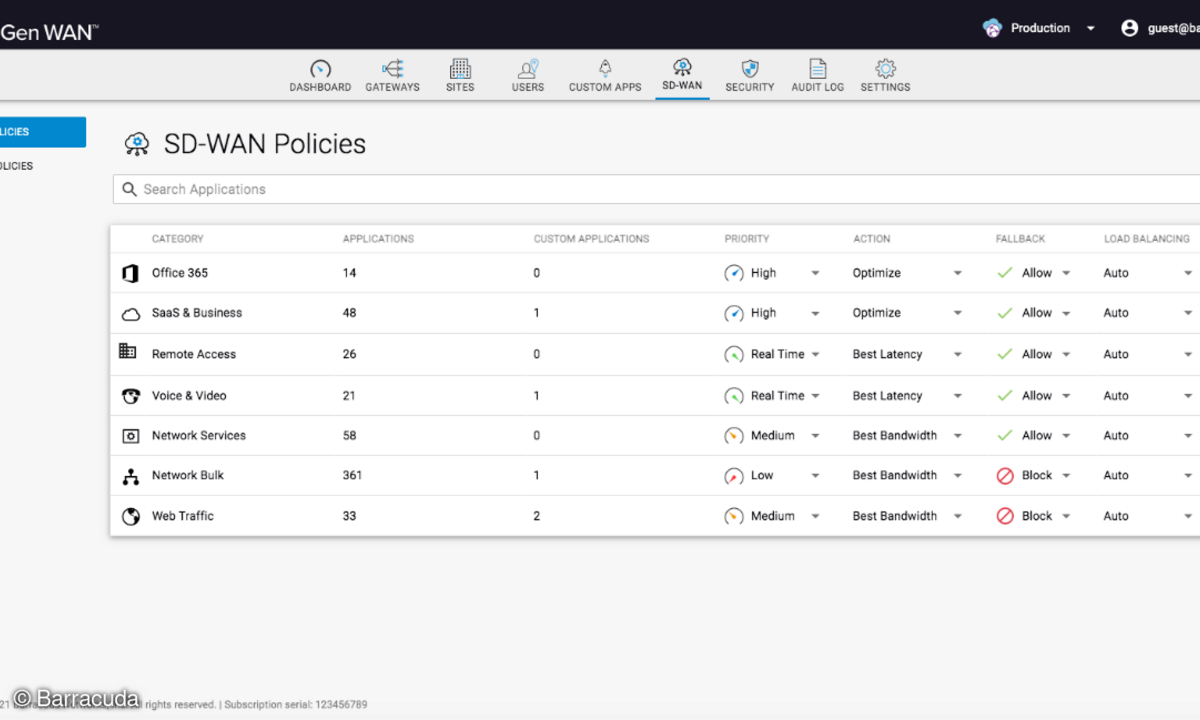Open Priority dropdown for Web Traffic
Viewport: 1200px width, 720px height.
(815, 517)
